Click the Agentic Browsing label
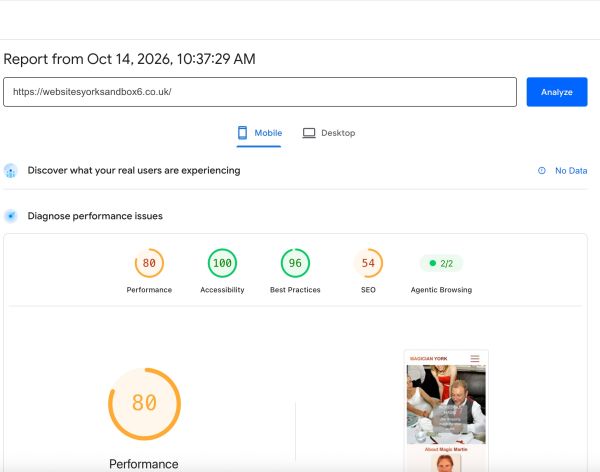The width and height of the screenshot is (600, 472). click(441, 290)
